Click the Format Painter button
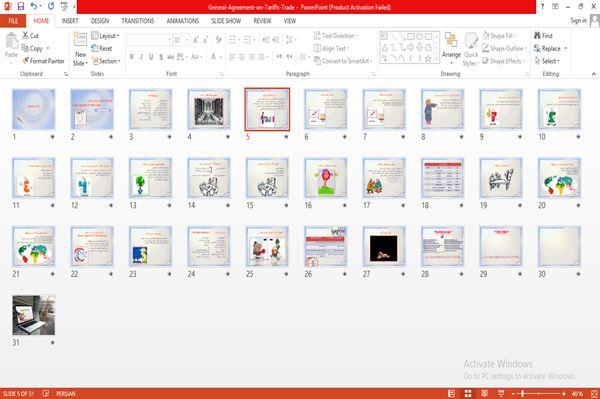 point(43,61)
